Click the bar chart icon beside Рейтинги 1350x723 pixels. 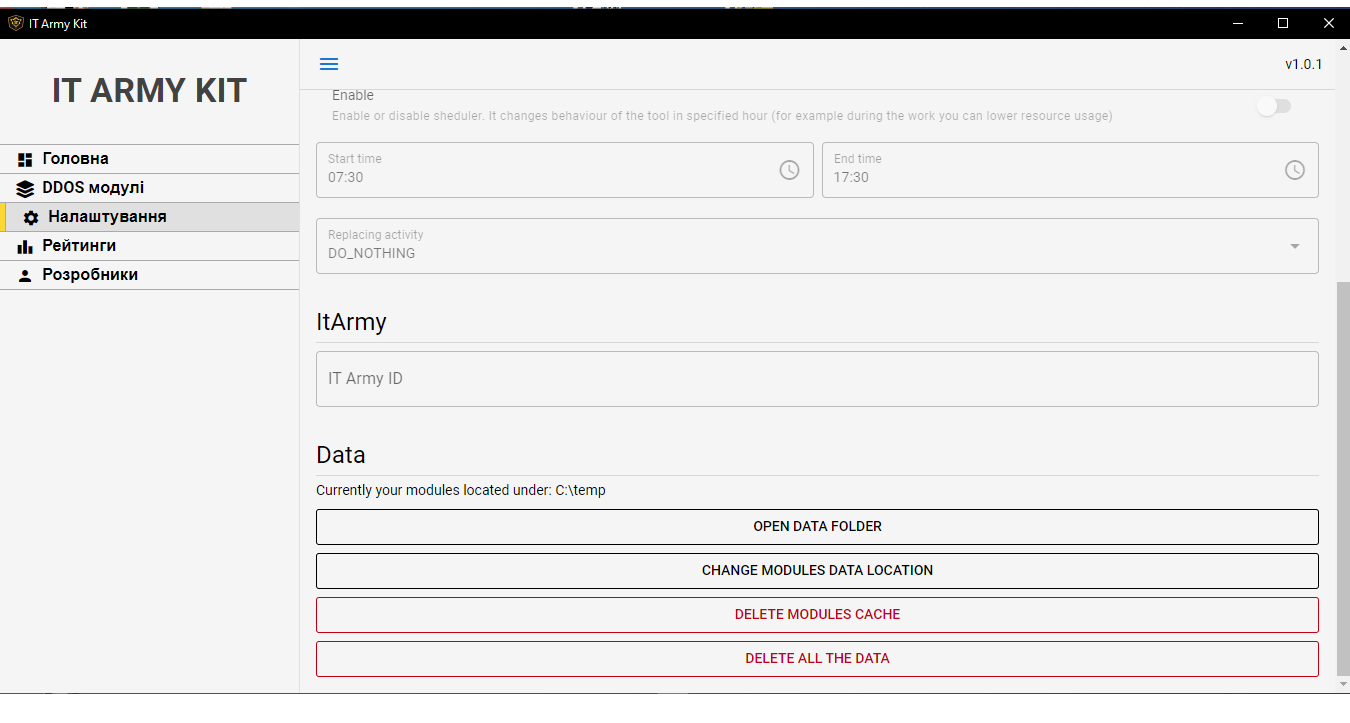pos(25,247)
